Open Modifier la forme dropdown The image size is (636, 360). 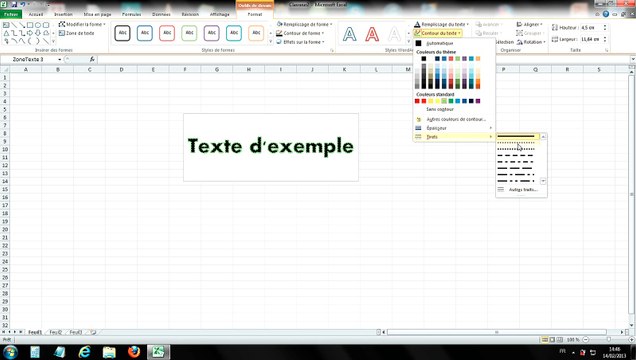(x=82, y=24)
